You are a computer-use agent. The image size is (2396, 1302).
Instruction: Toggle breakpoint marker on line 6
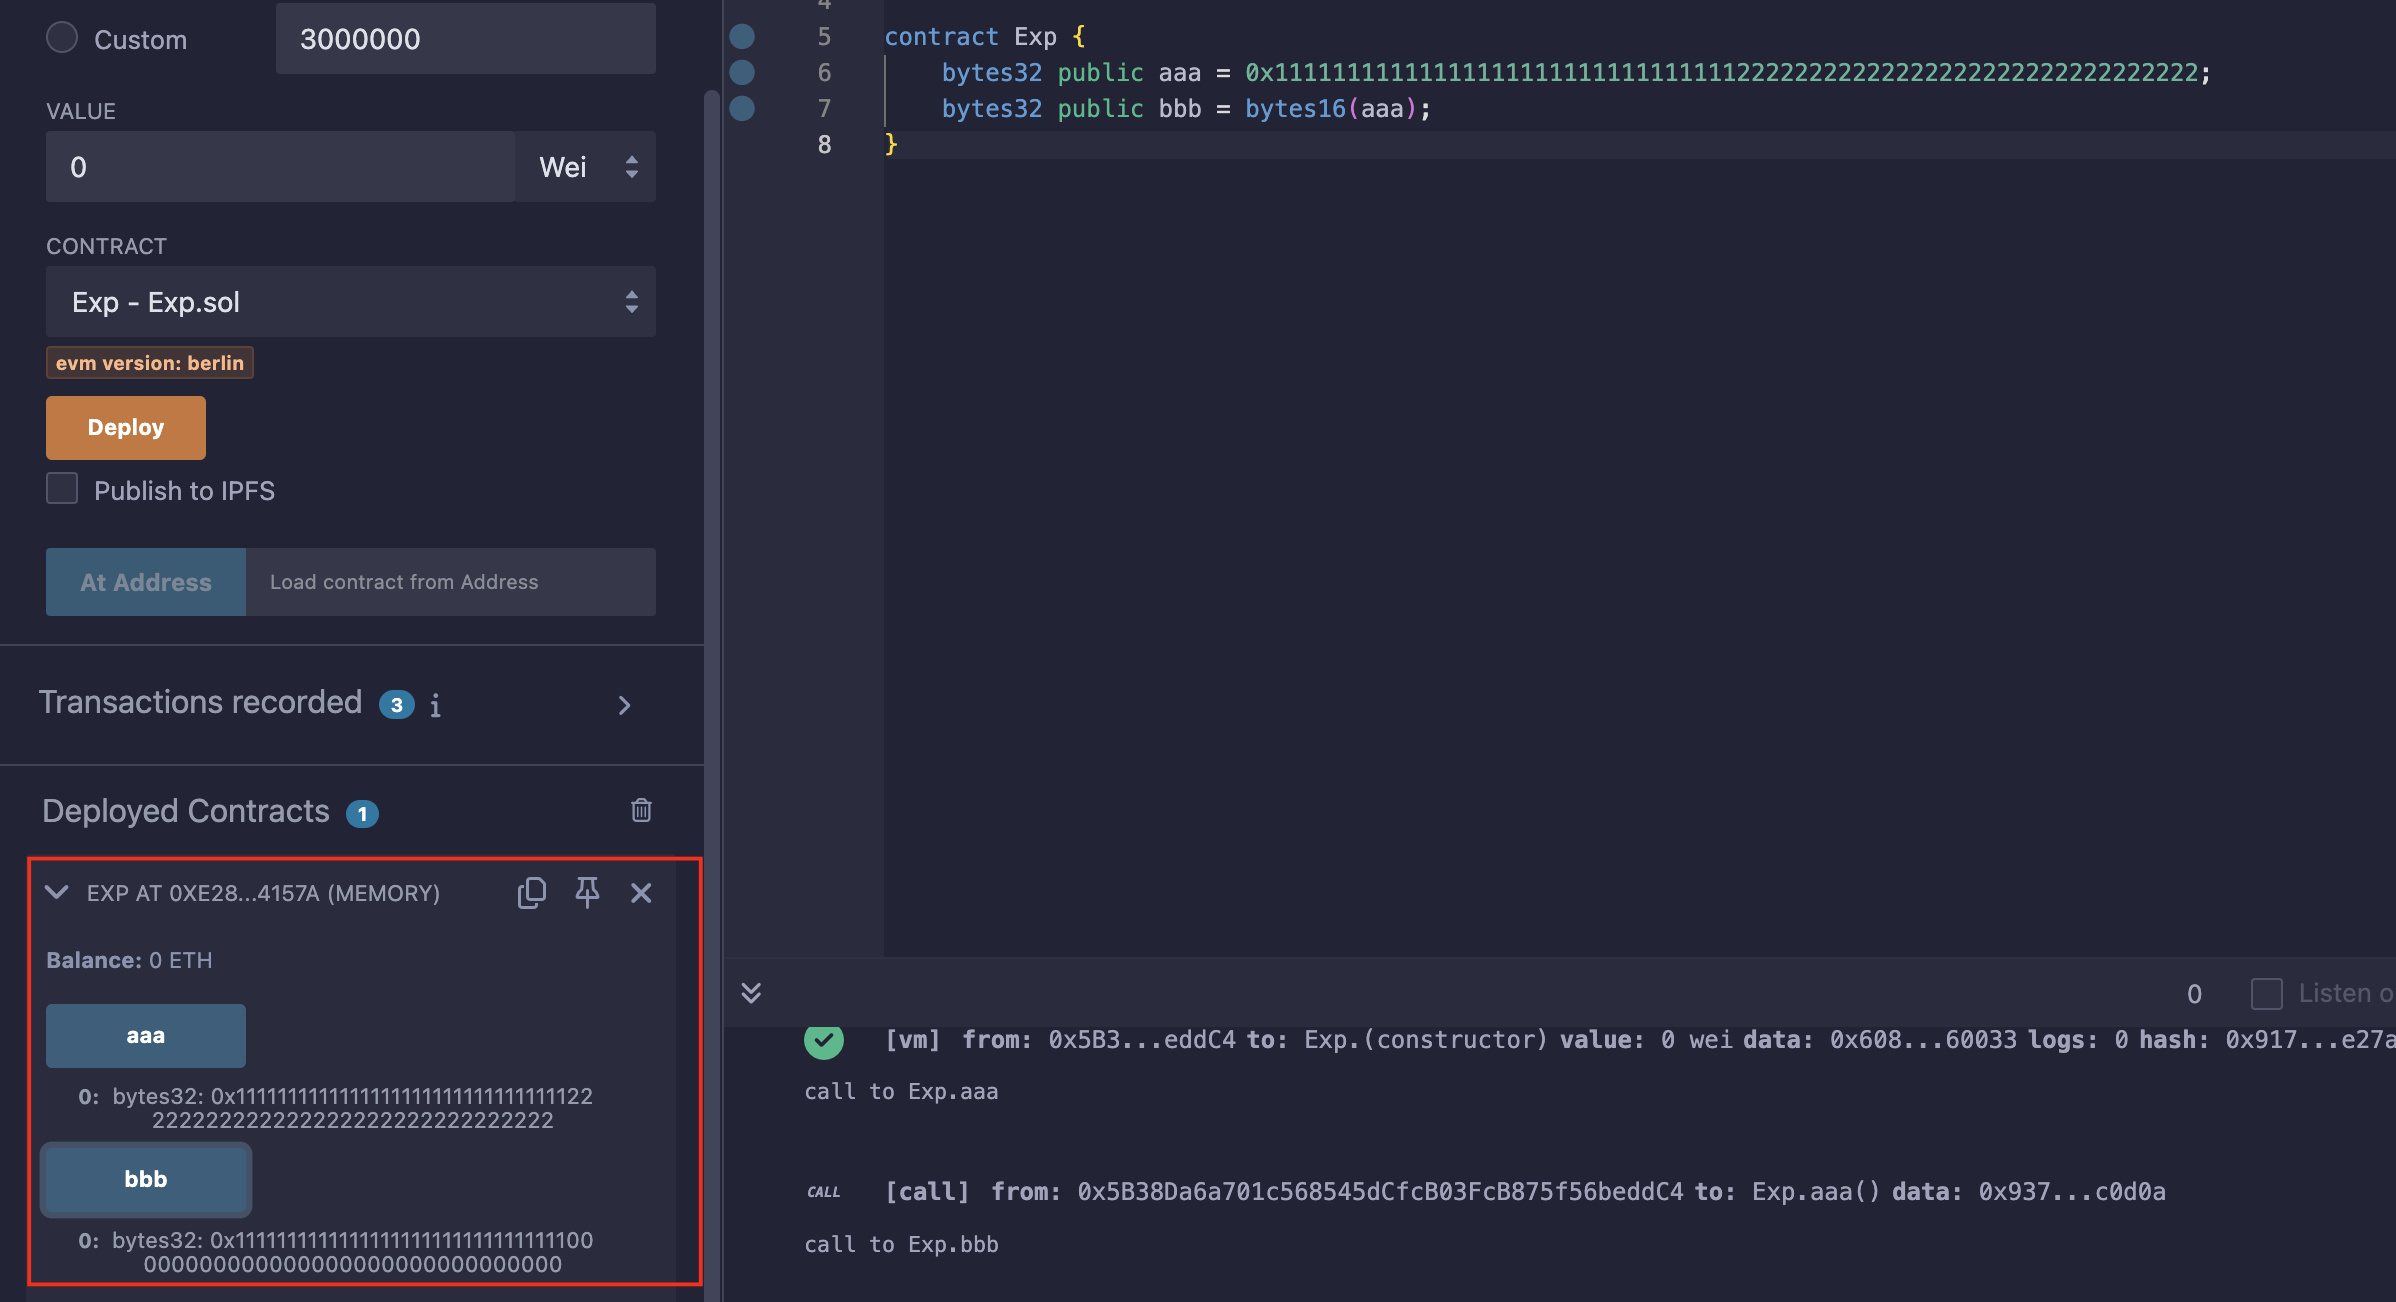pos(742,72)
